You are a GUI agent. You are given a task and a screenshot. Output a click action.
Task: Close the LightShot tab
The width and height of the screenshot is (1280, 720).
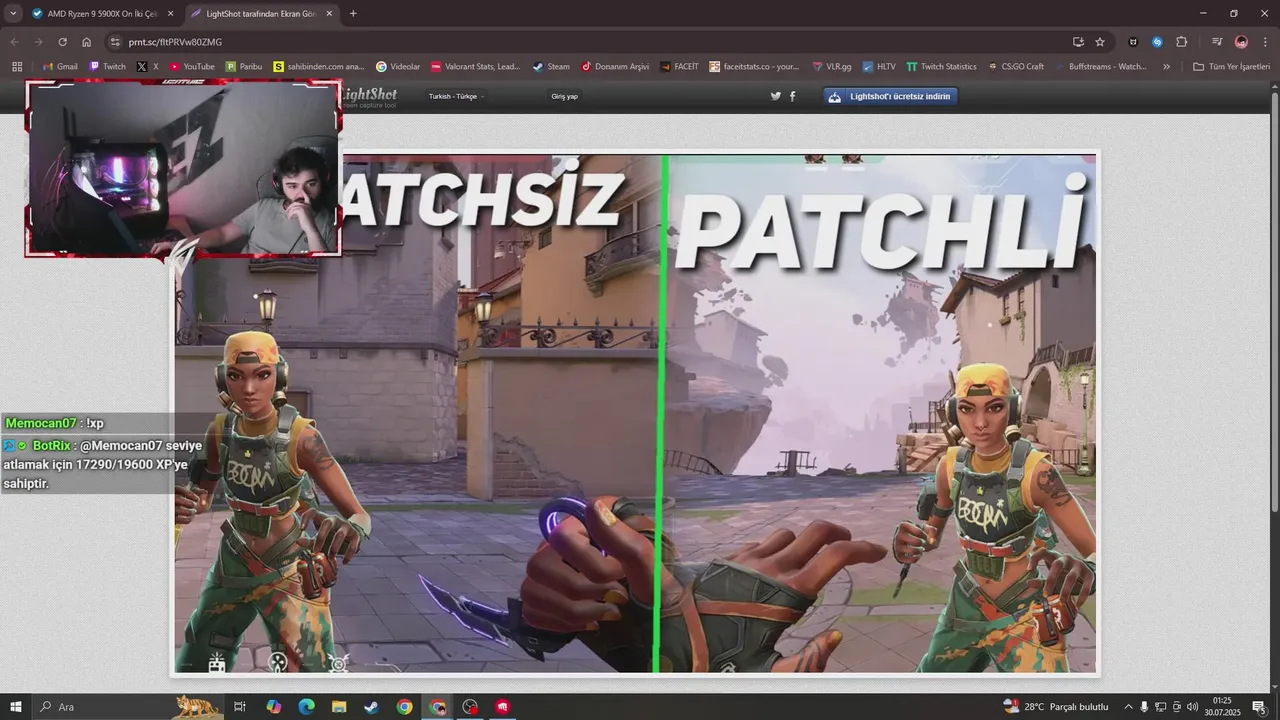click(329, 13)
